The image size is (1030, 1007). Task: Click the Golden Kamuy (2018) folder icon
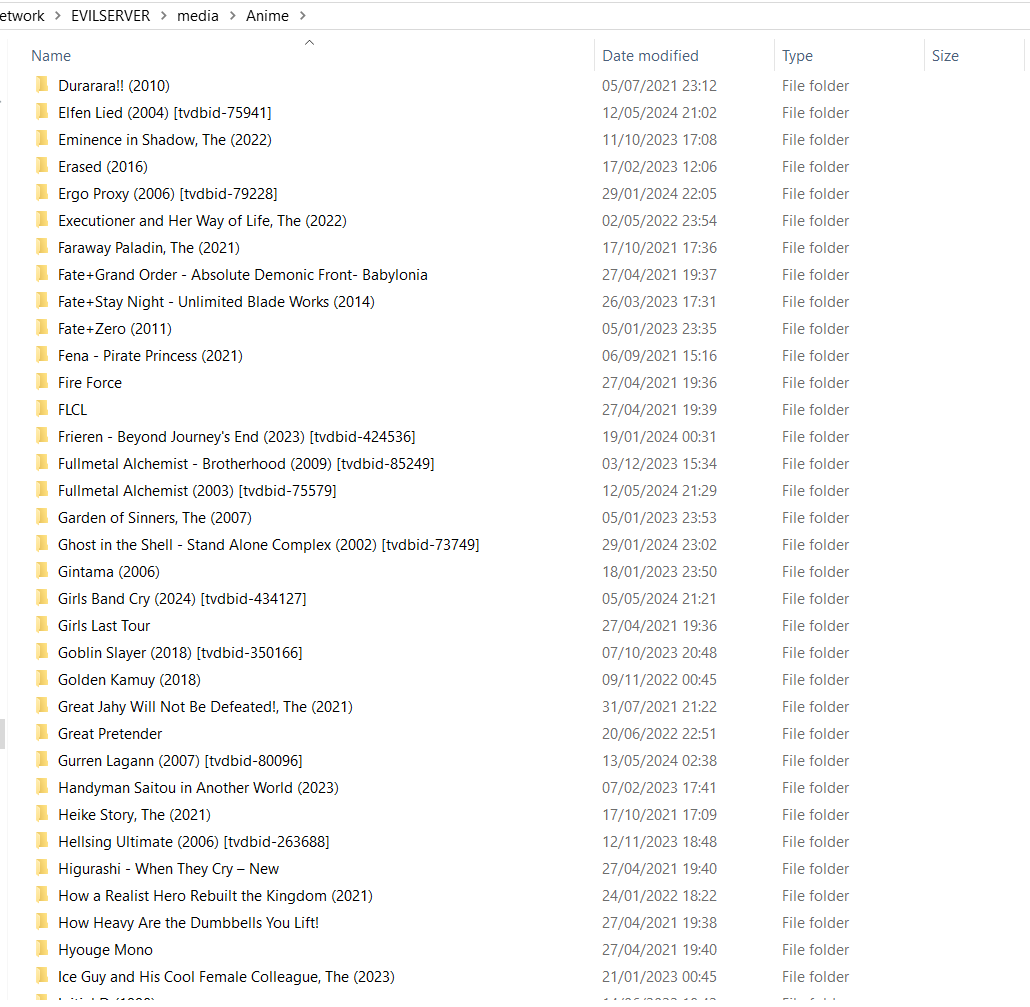coord(42,678)
